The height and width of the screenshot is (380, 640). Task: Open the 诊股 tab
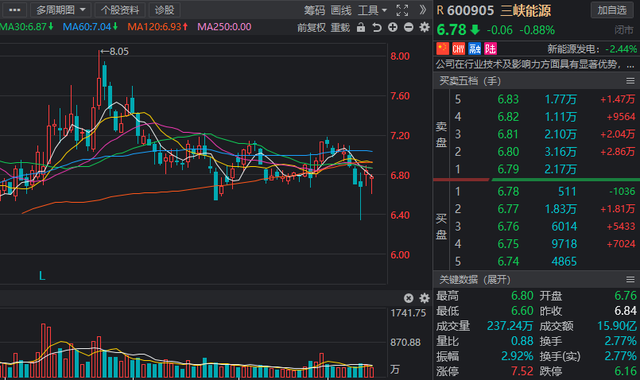coord(164,10)
